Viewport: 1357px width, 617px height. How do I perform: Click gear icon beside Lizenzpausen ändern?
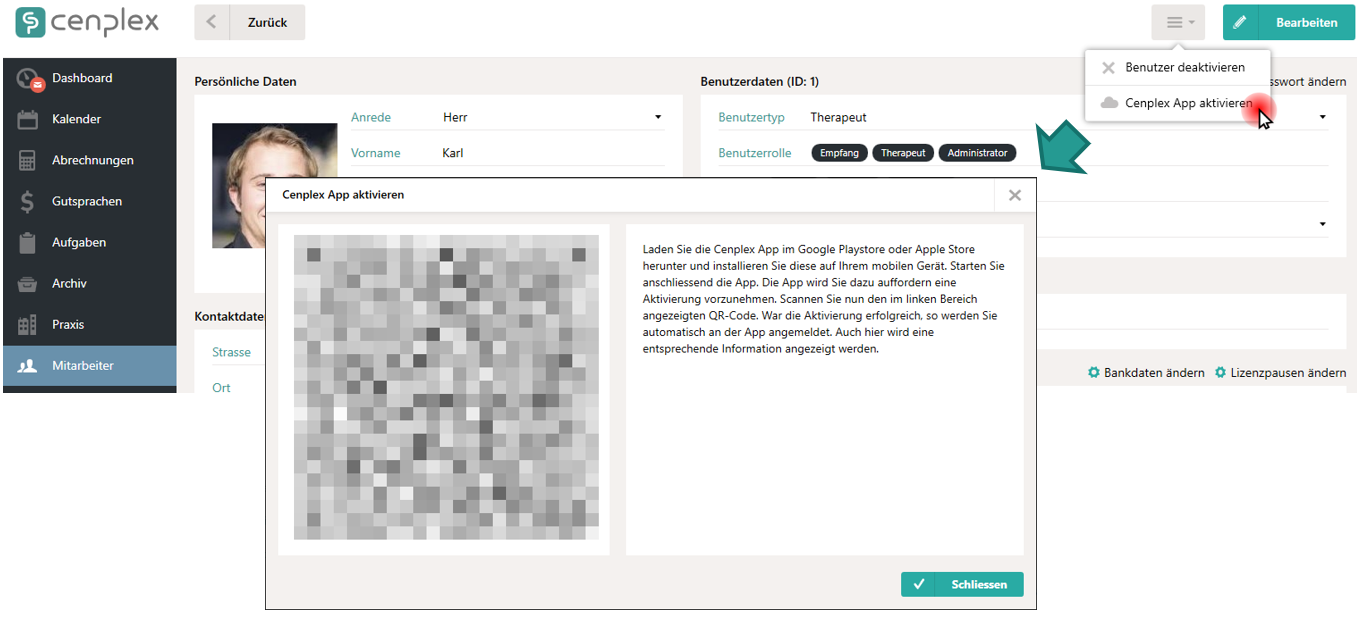(x=1220, y=372)
